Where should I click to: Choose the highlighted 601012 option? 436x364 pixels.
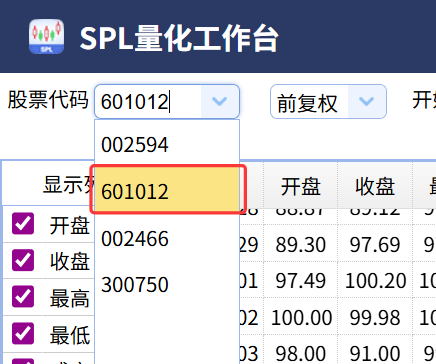[167, 189]
